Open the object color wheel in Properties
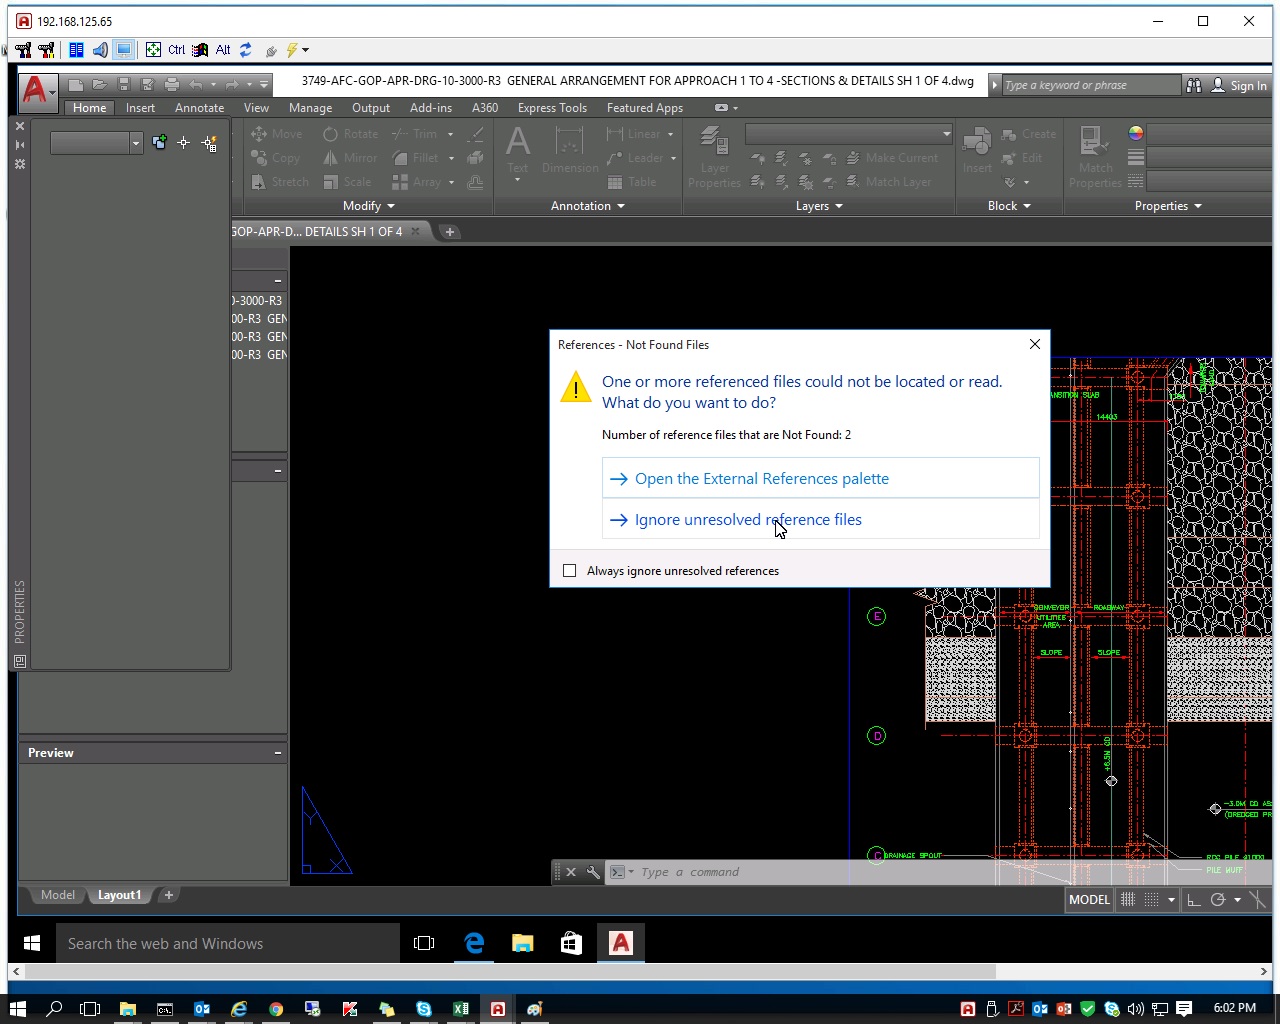Viewport: 1280px width, 1024px height. [x=1134, y=132]
